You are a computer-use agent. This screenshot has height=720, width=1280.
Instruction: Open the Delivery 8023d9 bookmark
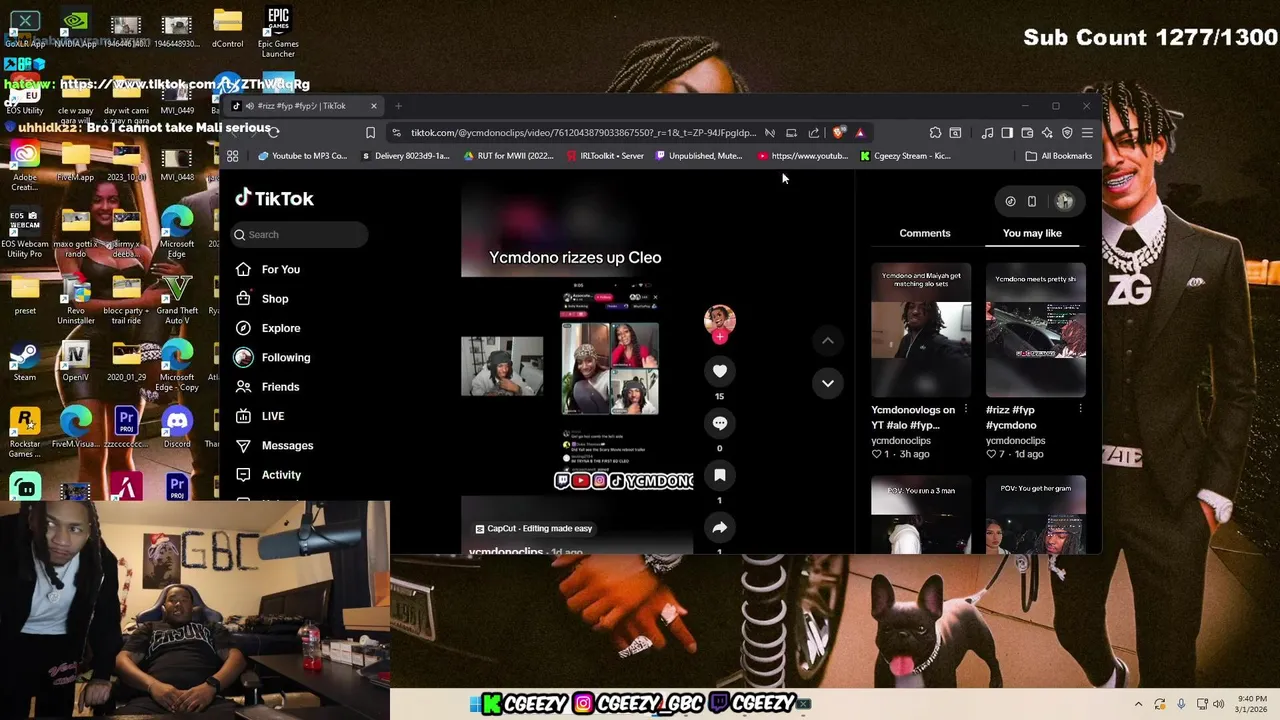[406, 156]
